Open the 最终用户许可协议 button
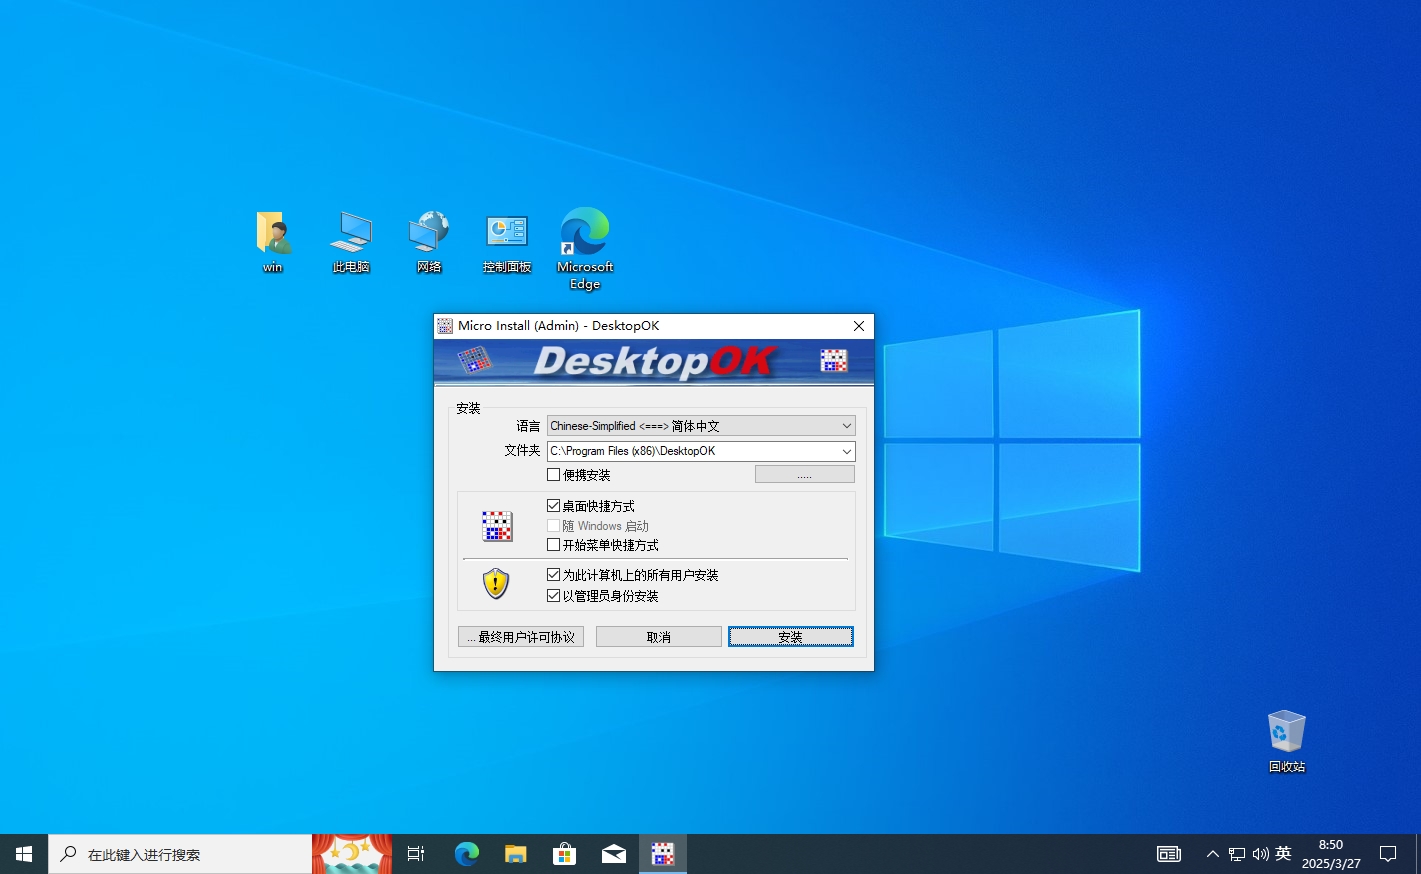This screenshot has width=1421, height=874. 521,637
